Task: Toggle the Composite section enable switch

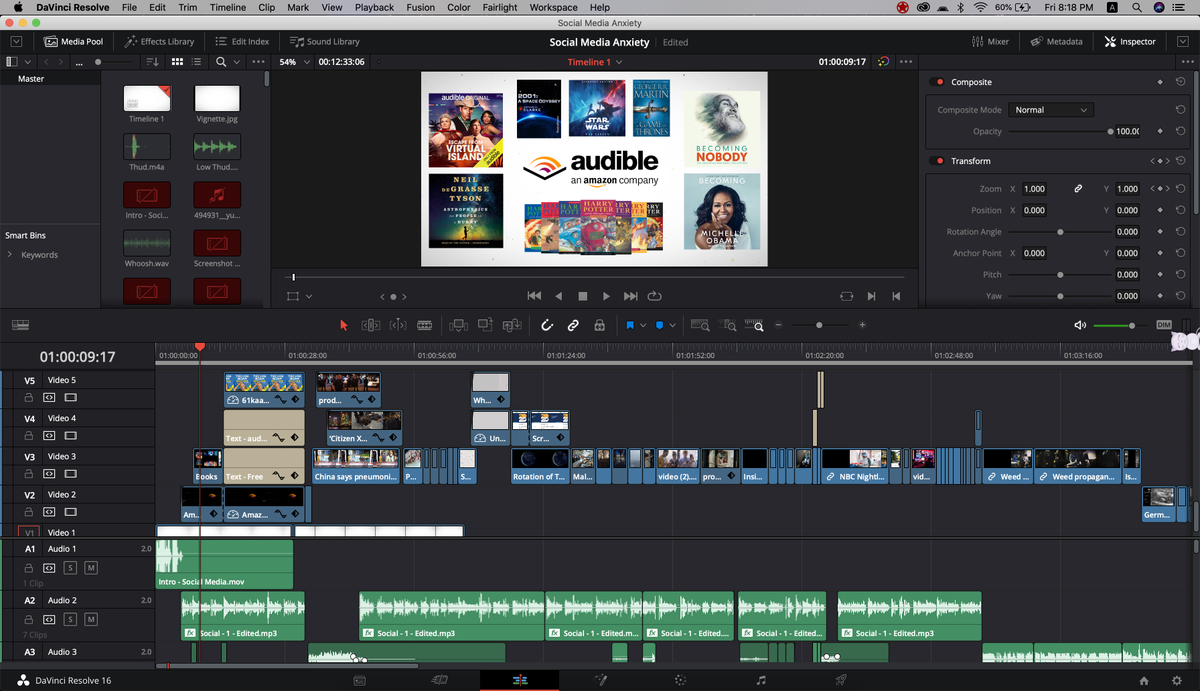Action: point(937,82)
